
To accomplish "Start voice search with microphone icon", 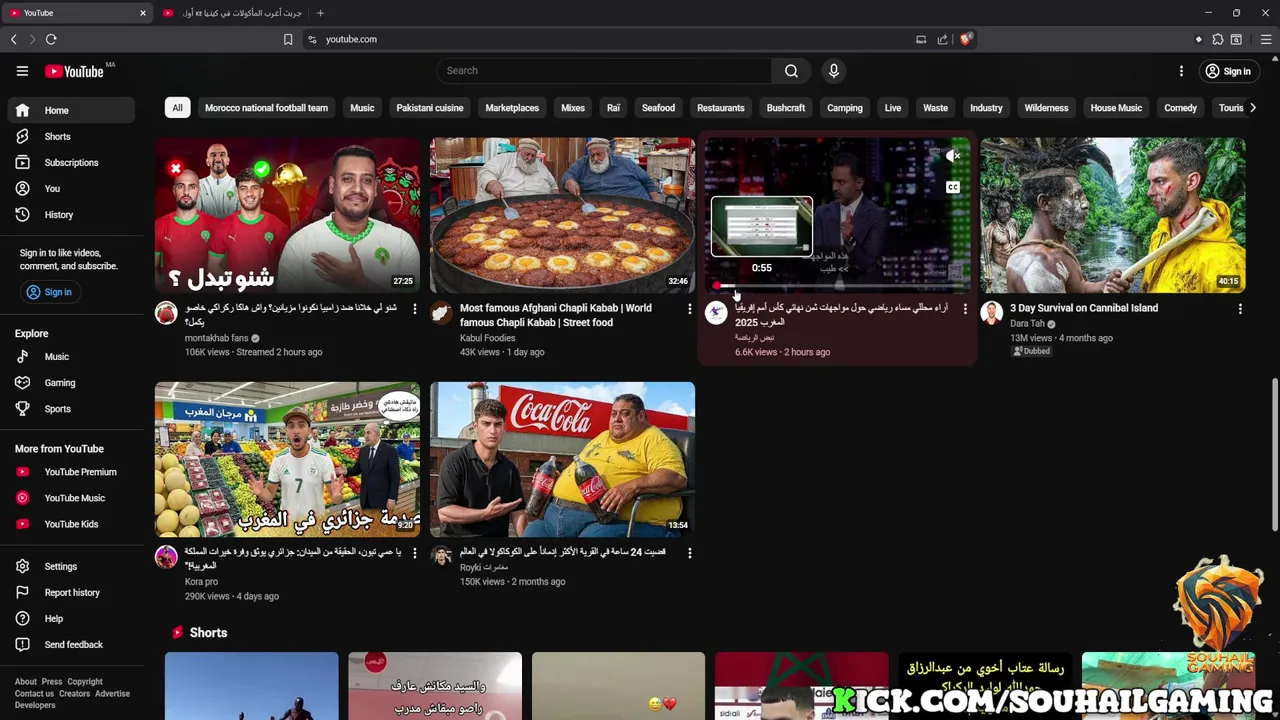I will (833, 71).
